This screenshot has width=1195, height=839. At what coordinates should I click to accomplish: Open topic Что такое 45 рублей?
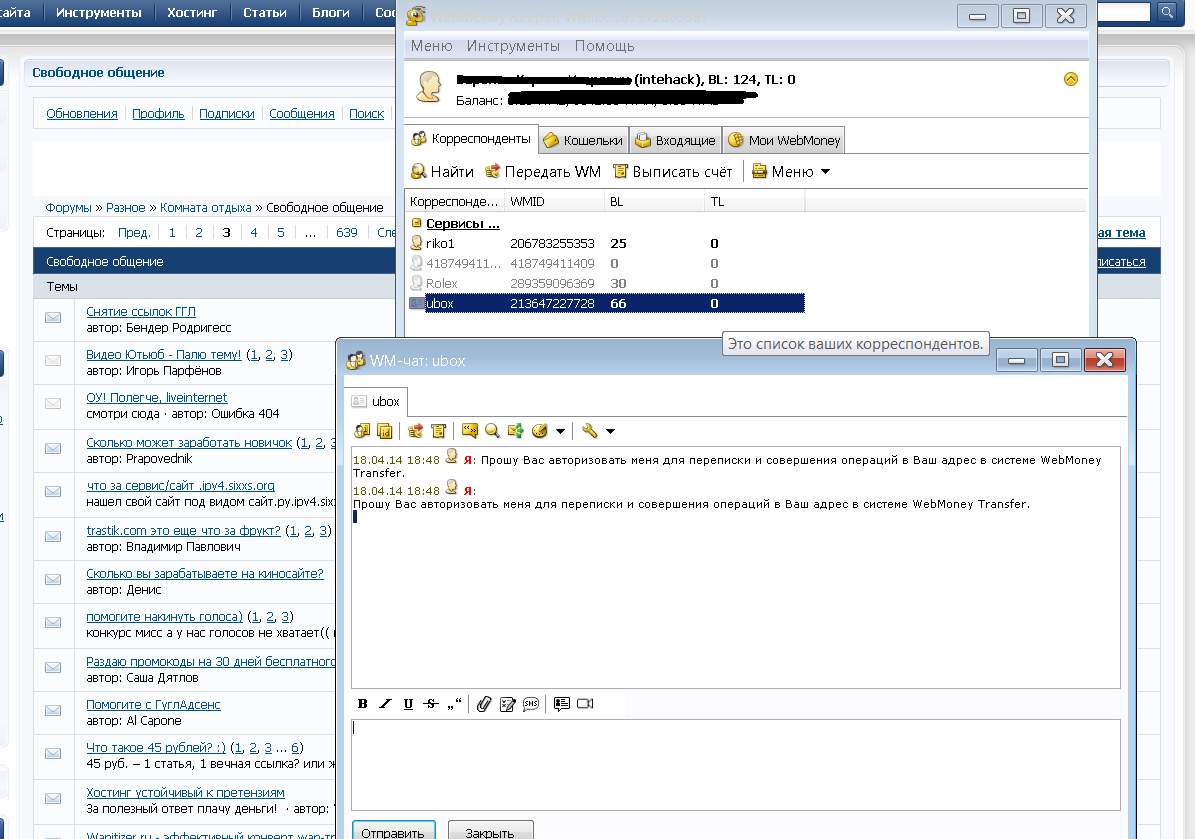tap(156, 748)
